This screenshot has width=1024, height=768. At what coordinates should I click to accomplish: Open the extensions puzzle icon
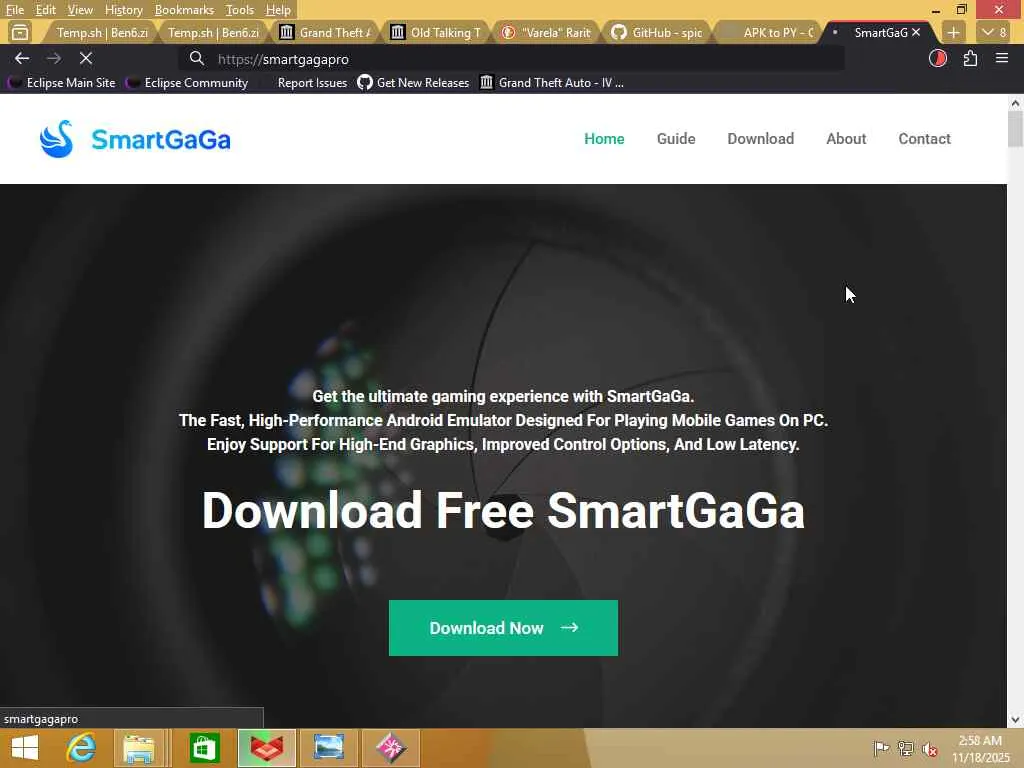970,59
